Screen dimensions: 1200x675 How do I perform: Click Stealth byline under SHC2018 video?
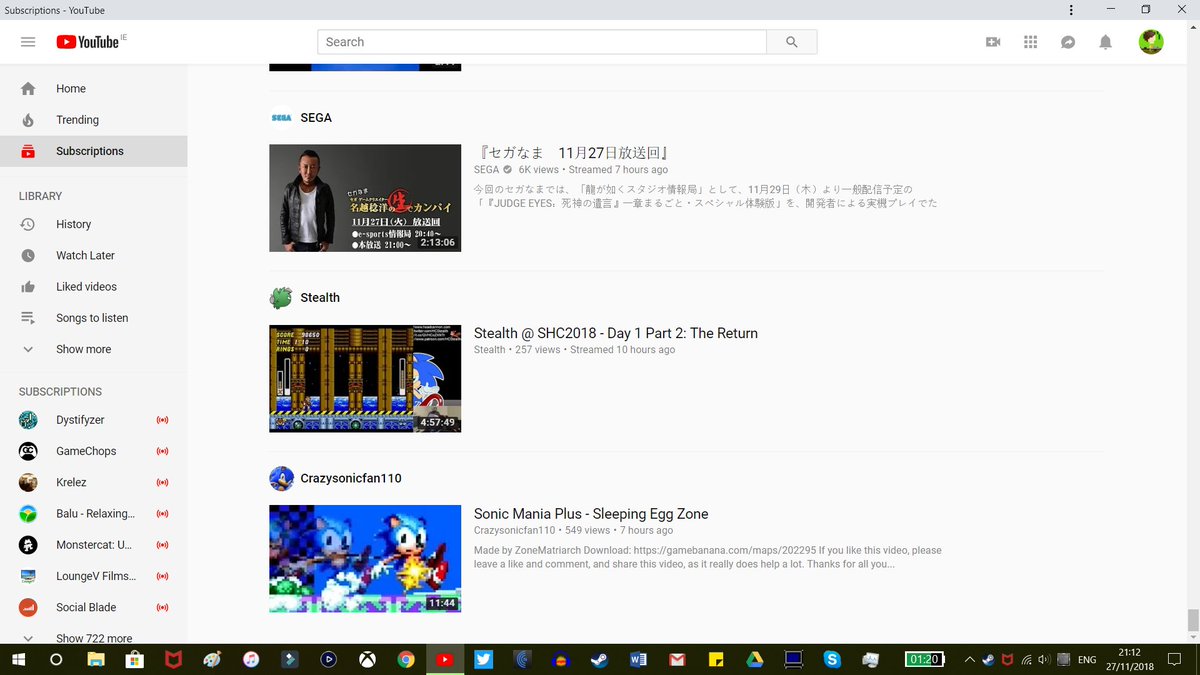489,350
